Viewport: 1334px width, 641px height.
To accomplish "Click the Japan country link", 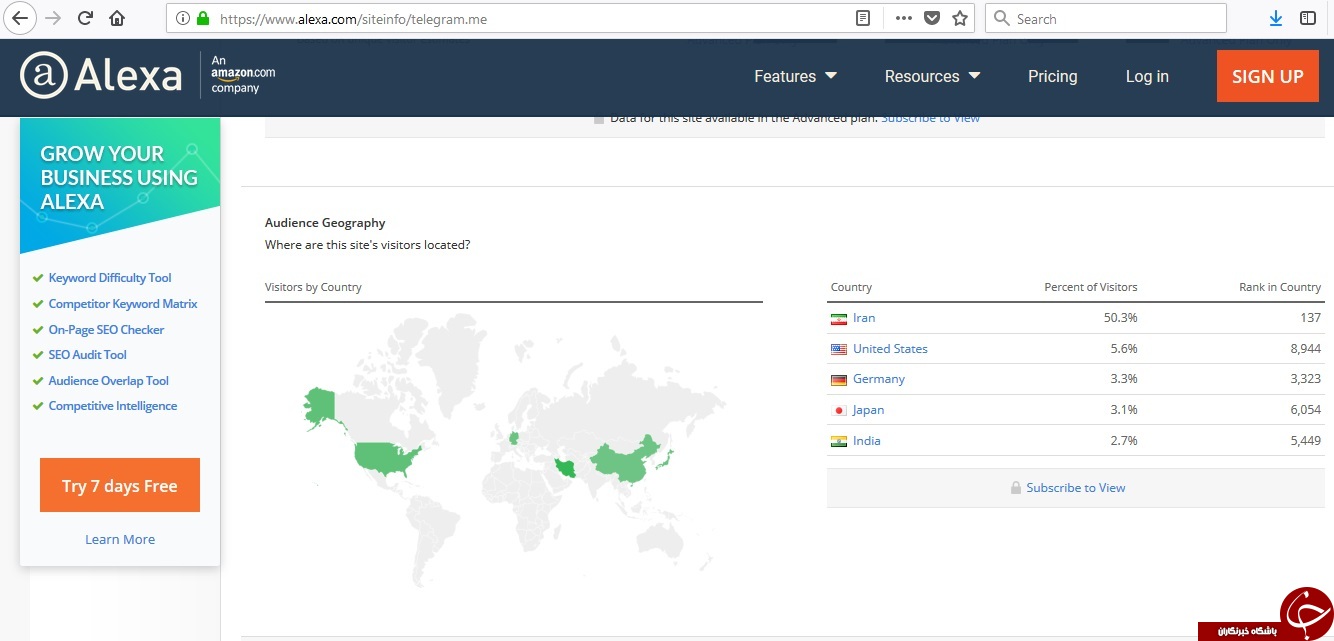I will 868,410.
